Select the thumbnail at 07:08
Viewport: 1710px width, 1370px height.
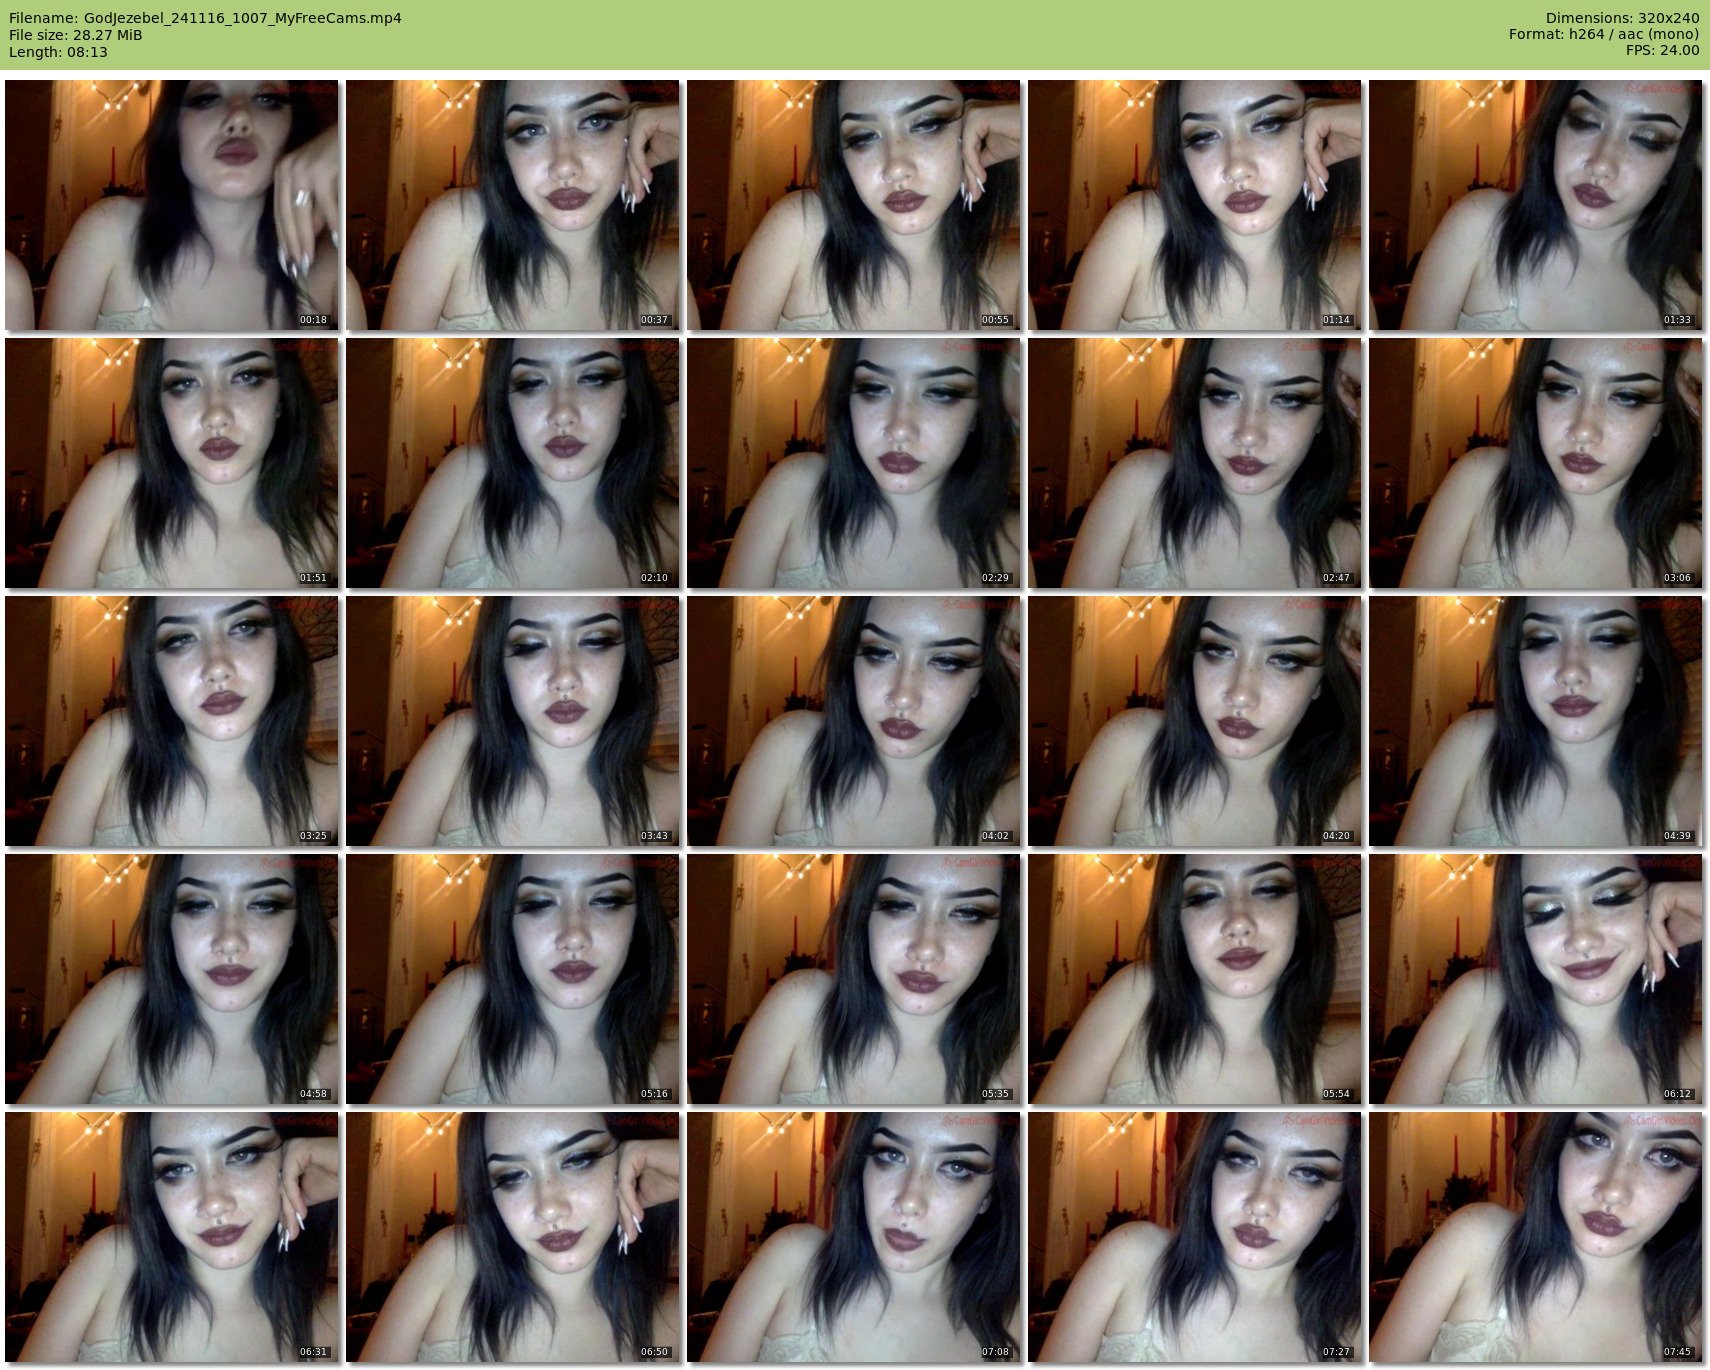[x=853, y=1237]
